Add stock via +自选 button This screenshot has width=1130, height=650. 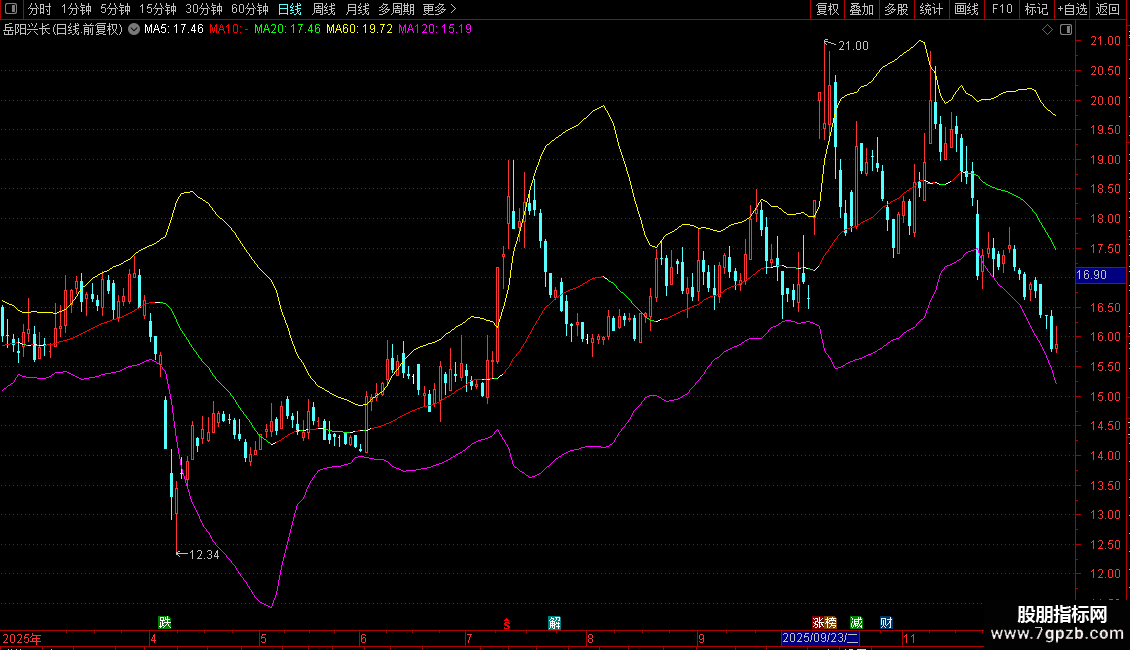[1072, 9]
